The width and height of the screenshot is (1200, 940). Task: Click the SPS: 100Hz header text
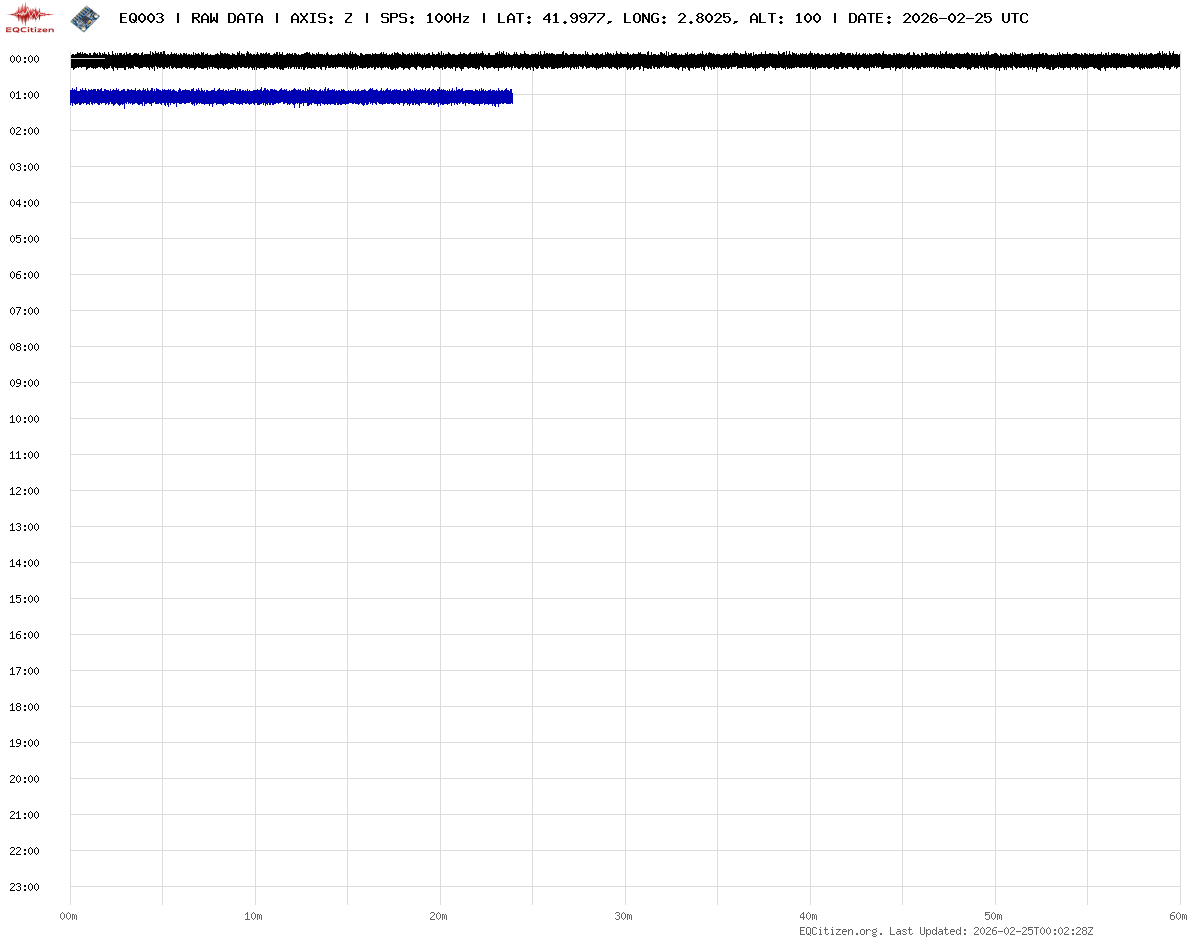click(424, 18)
